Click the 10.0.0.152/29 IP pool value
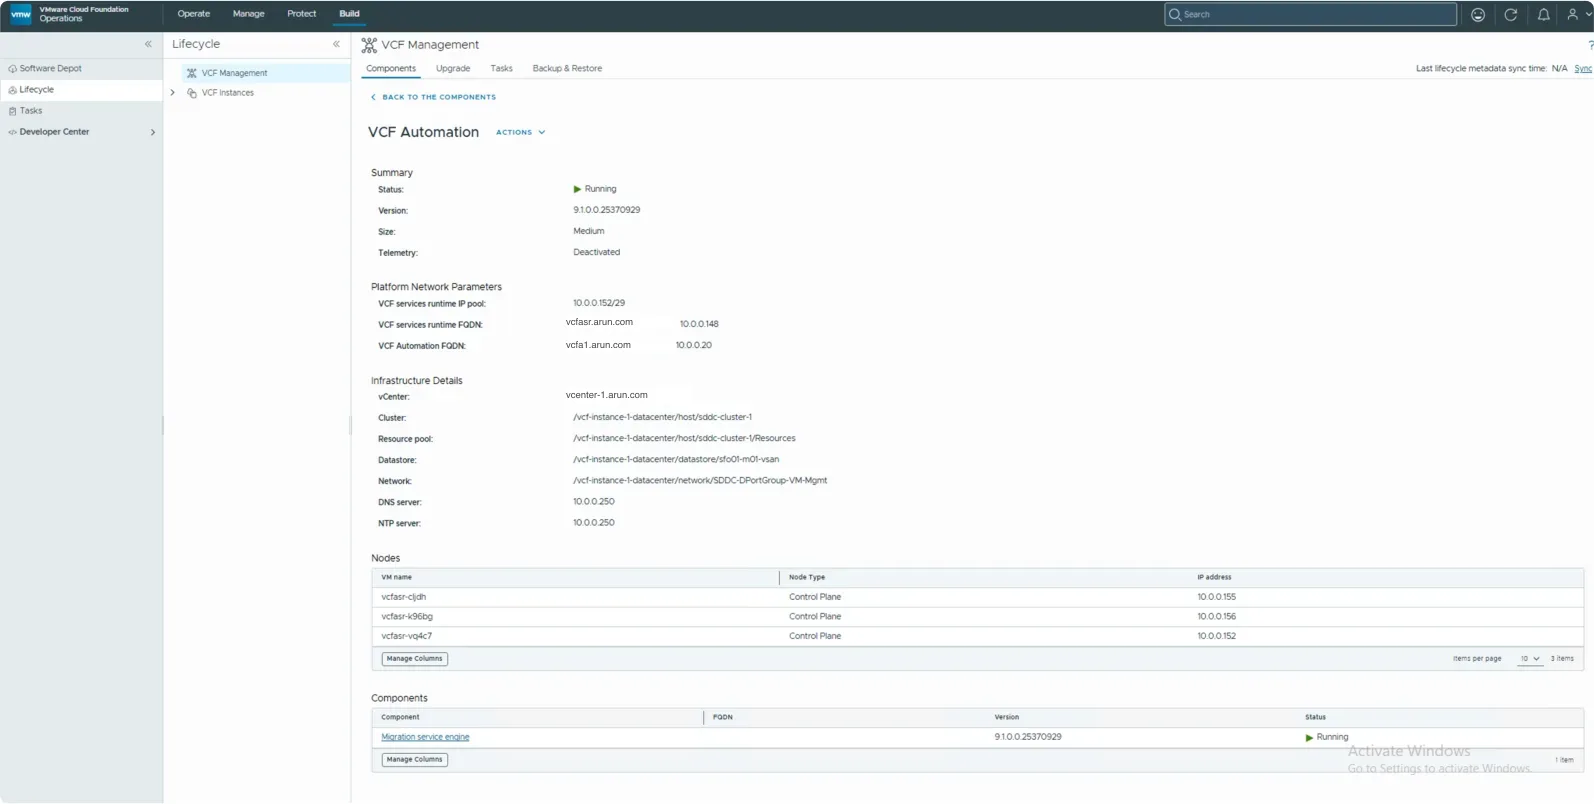Image resolution: width=1594 pixels, height=804 pixels. tap(599, 303)
